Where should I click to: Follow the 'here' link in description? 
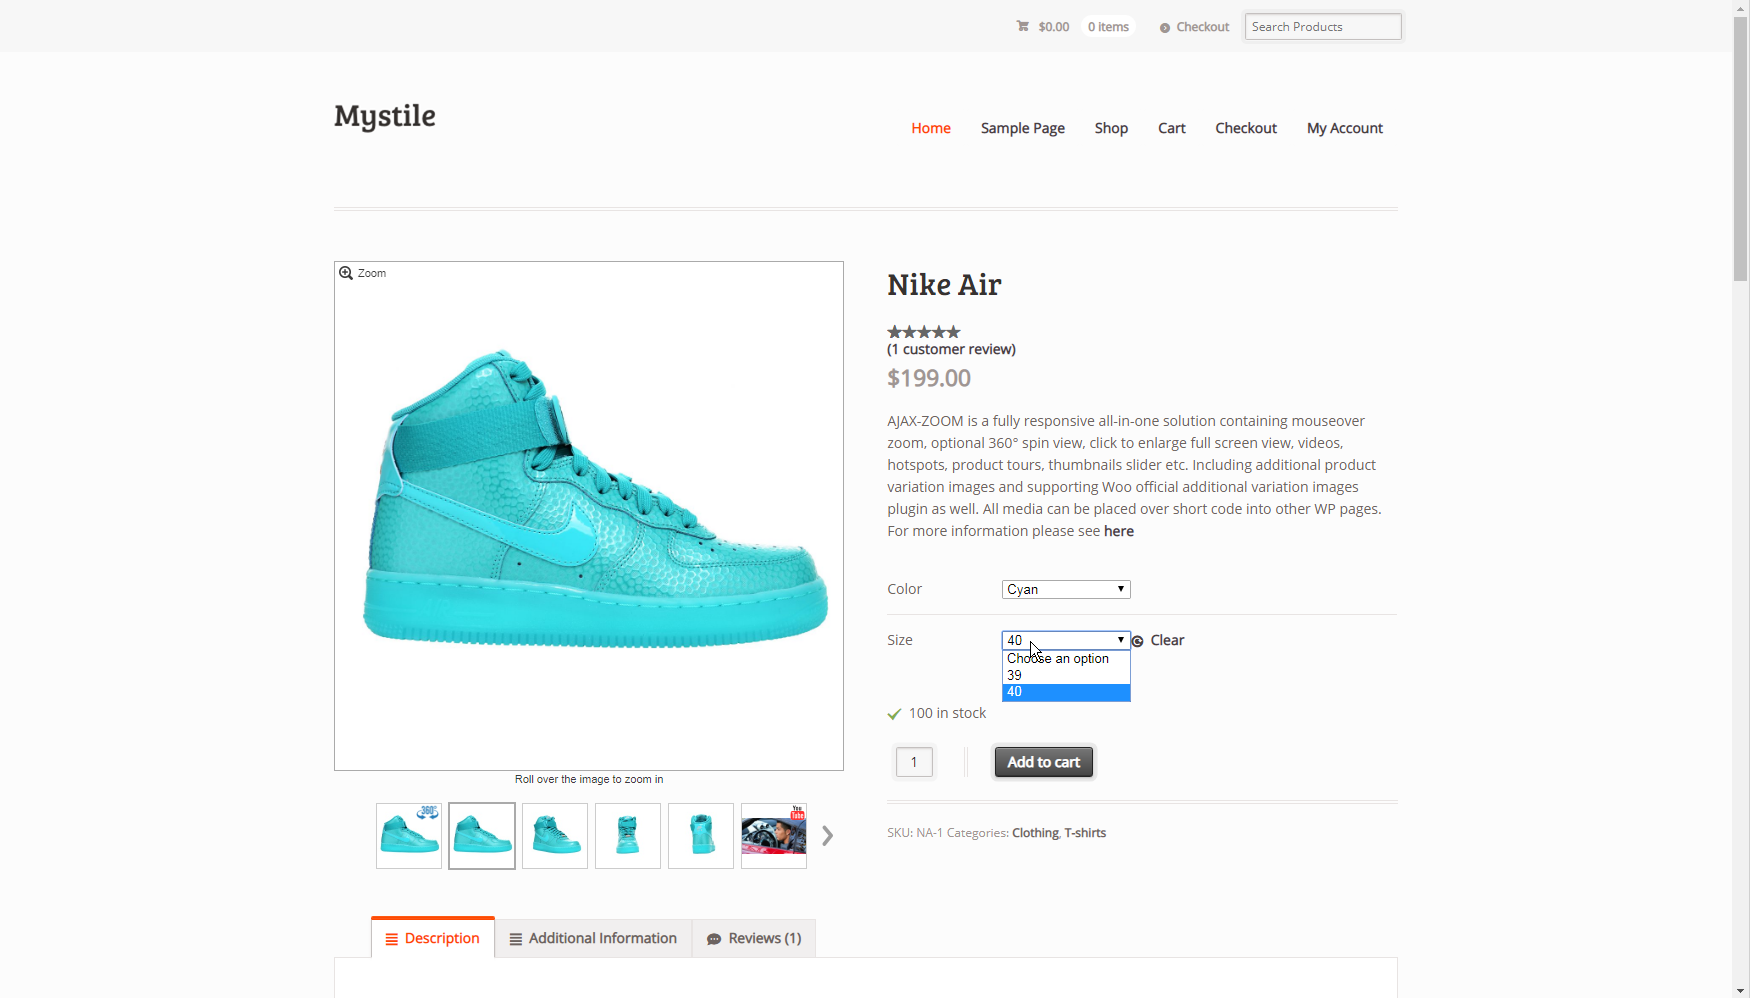(1119, 531)
